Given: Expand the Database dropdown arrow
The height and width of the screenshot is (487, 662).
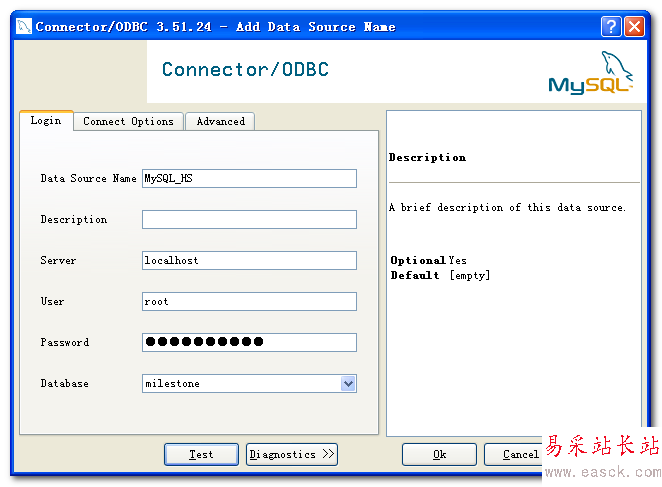Looking at the screenshot, I should pyautogui.click(x=348, y=384).
